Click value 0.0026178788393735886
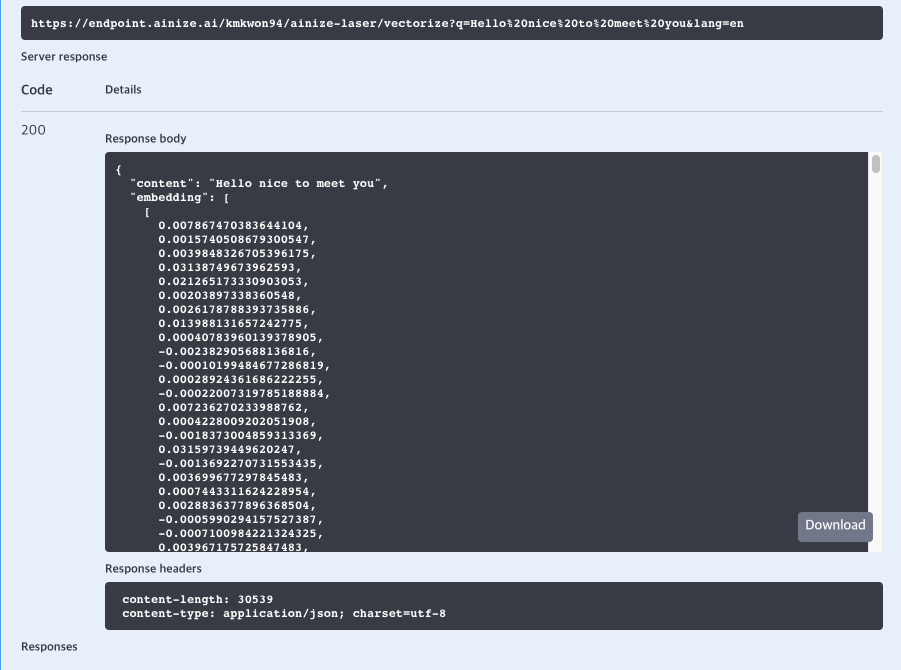This screenshot has height=670, width=901. point(237,309)
